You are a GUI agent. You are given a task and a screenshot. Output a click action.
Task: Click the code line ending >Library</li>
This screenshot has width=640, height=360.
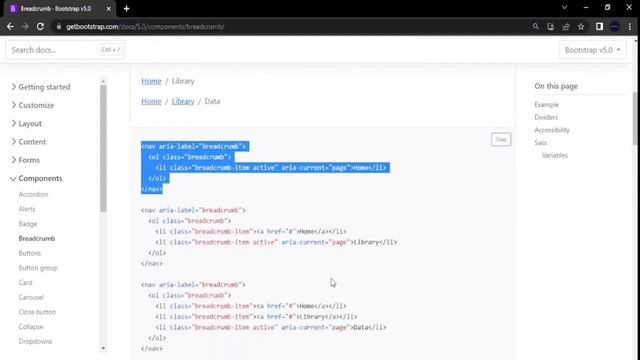point(276,242)
